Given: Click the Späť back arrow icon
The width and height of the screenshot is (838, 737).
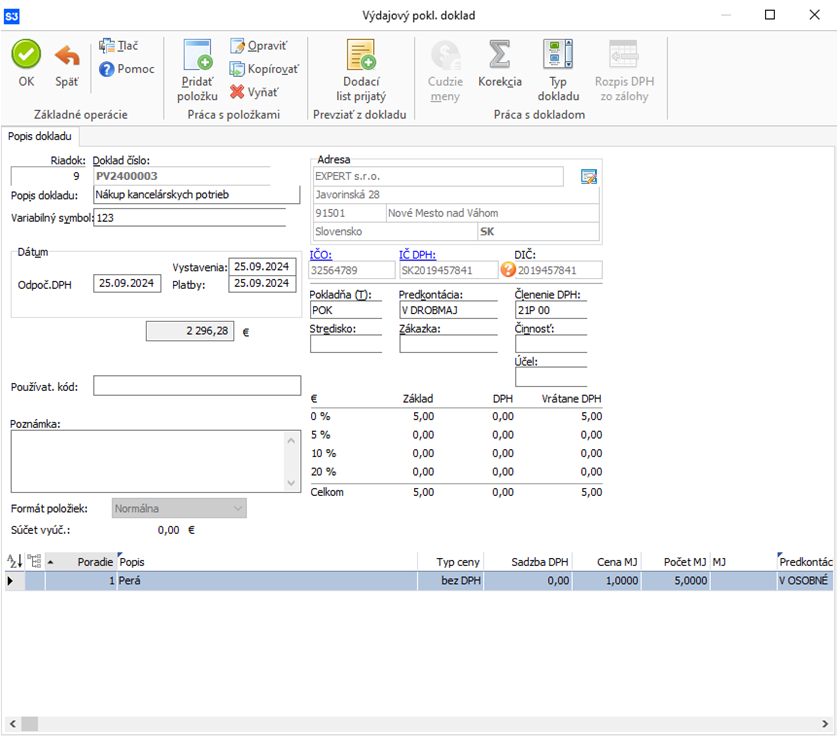Looking at the screenshot, I should 67,55.
